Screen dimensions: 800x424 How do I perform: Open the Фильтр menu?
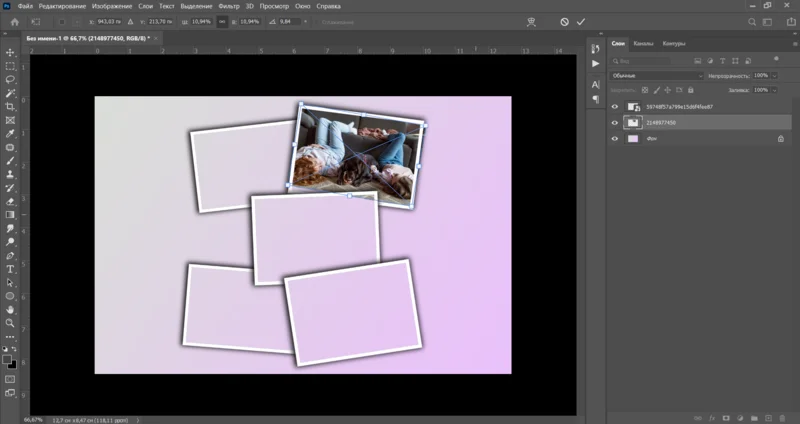coord(229,6)
